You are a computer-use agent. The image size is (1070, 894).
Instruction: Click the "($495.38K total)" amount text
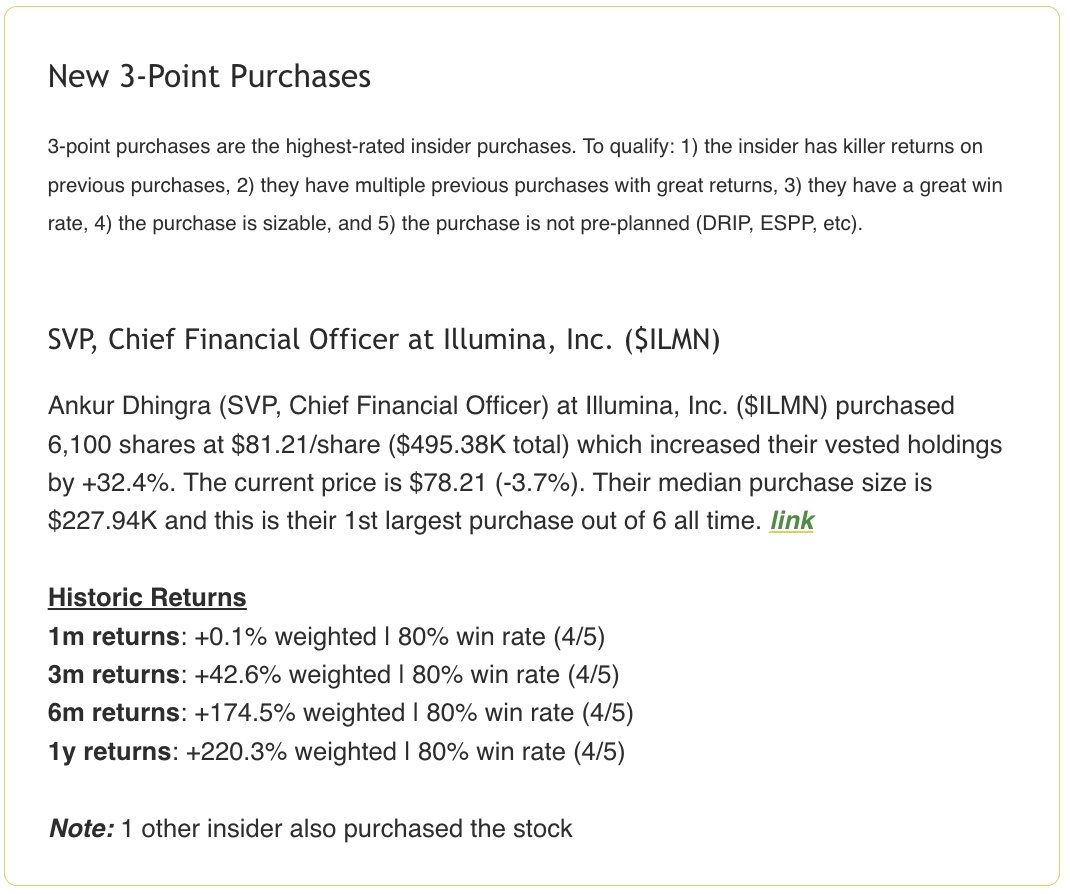coord(478,444)
